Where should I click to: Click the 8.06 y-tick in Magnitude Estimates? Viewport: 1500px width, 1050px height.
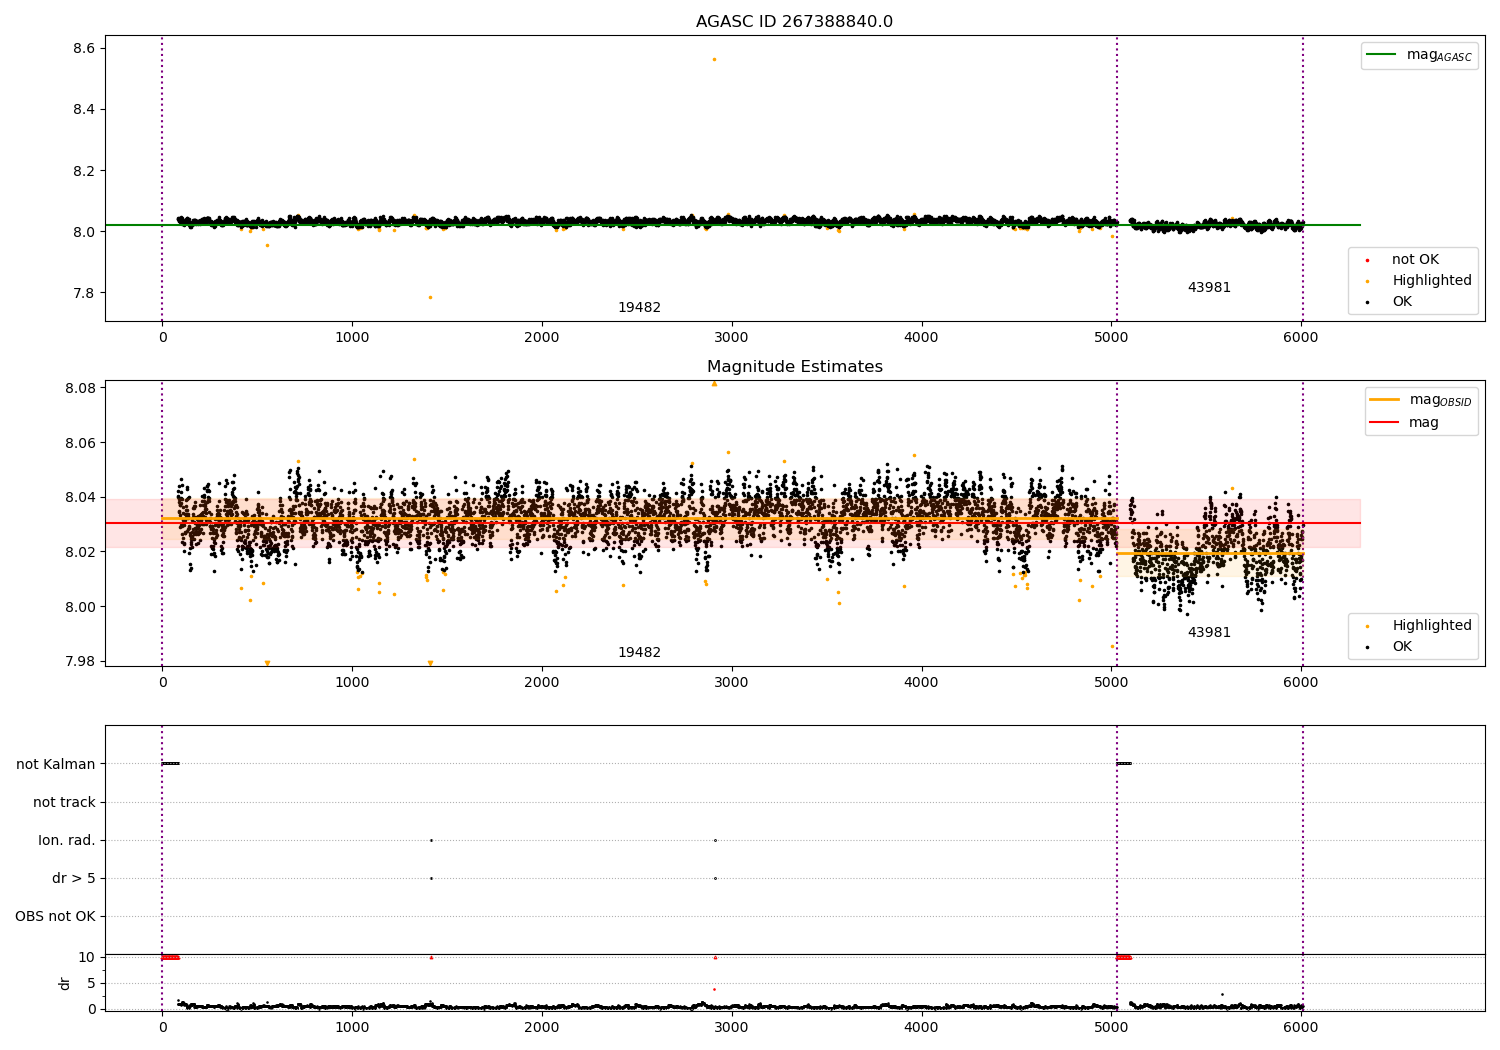(80, 443)
